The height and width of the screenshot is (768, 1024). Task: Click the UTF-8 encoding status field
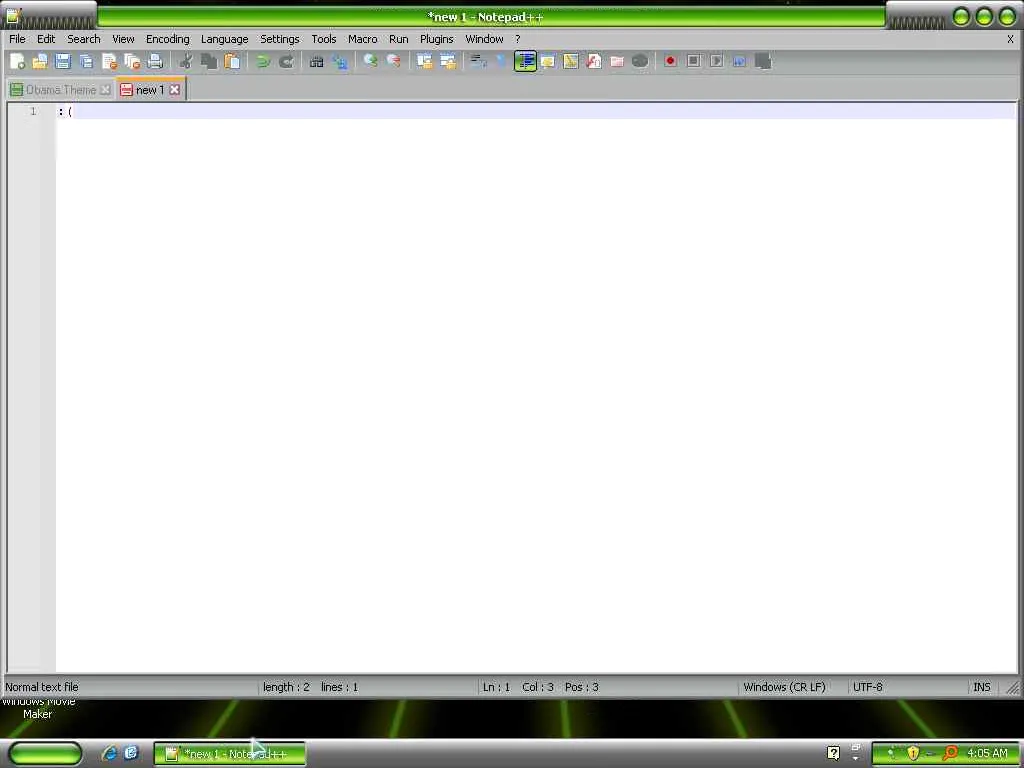(867, 687)
